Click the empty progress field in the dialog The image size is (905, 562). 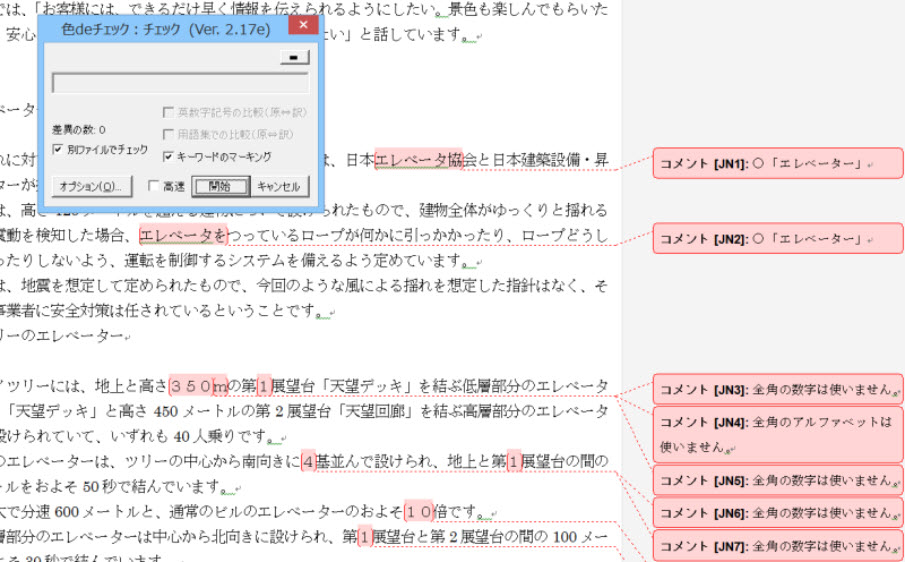(180, 83)
